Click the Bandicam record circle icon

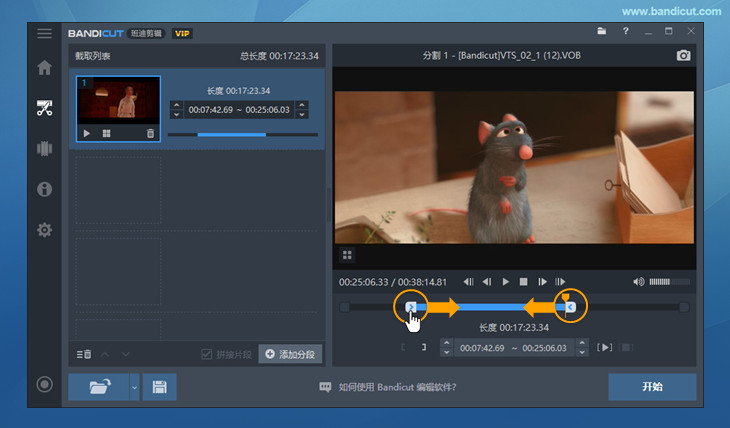coord(44,384)
